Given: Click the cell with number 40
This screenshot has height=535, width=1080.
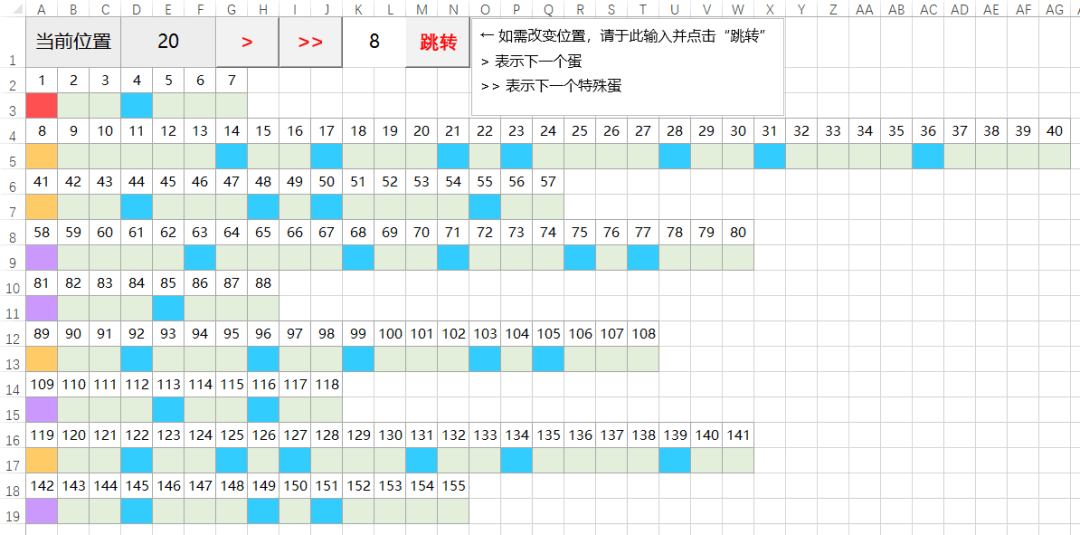Looking at the screenshot, I should [x=1055, y=131].
